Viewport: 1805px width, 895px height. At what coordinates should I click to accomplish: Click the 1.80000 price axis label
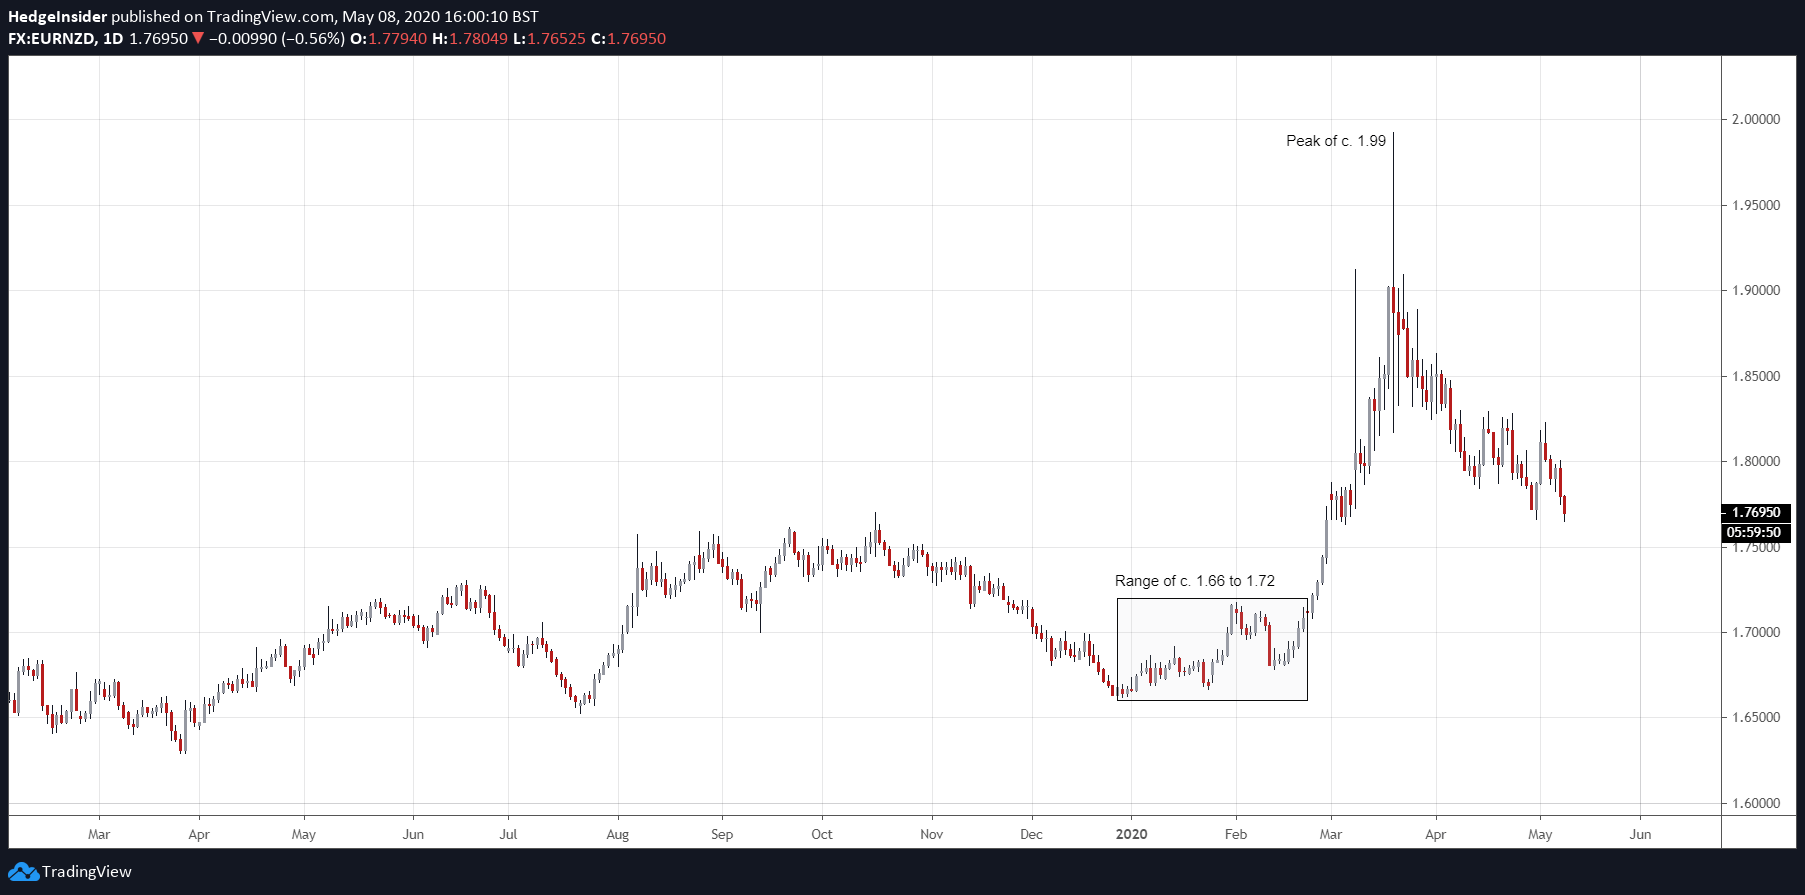[1757, 461]
